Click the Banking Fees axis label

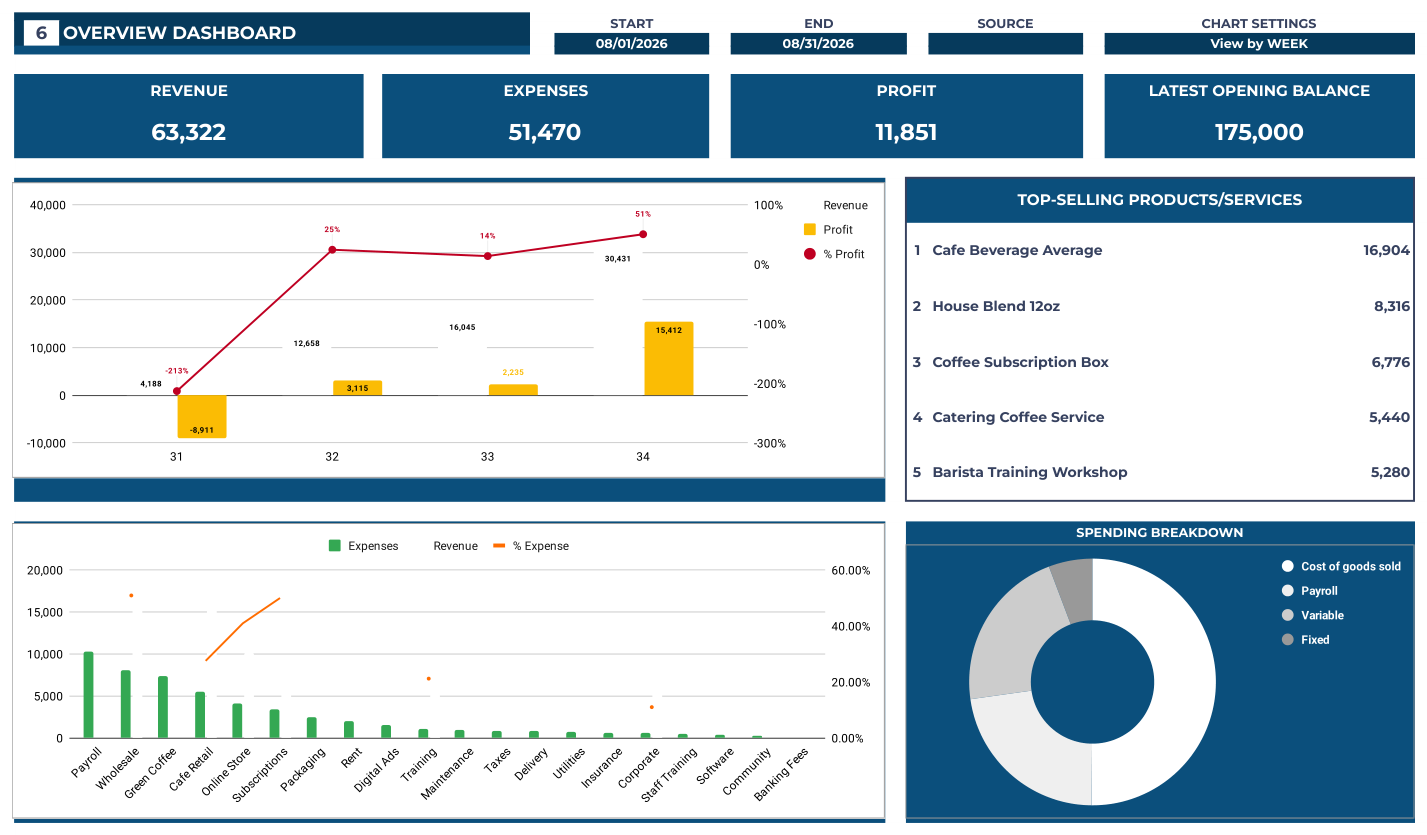[x=781, y=775]
